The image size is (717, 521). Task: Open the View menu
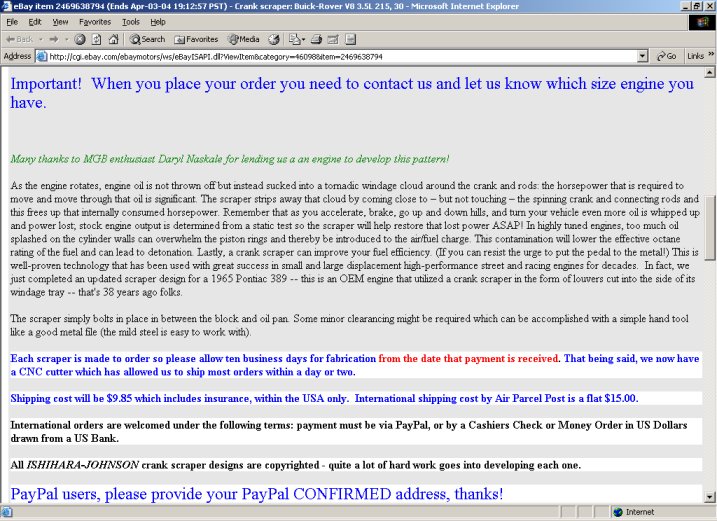(60, 21)
